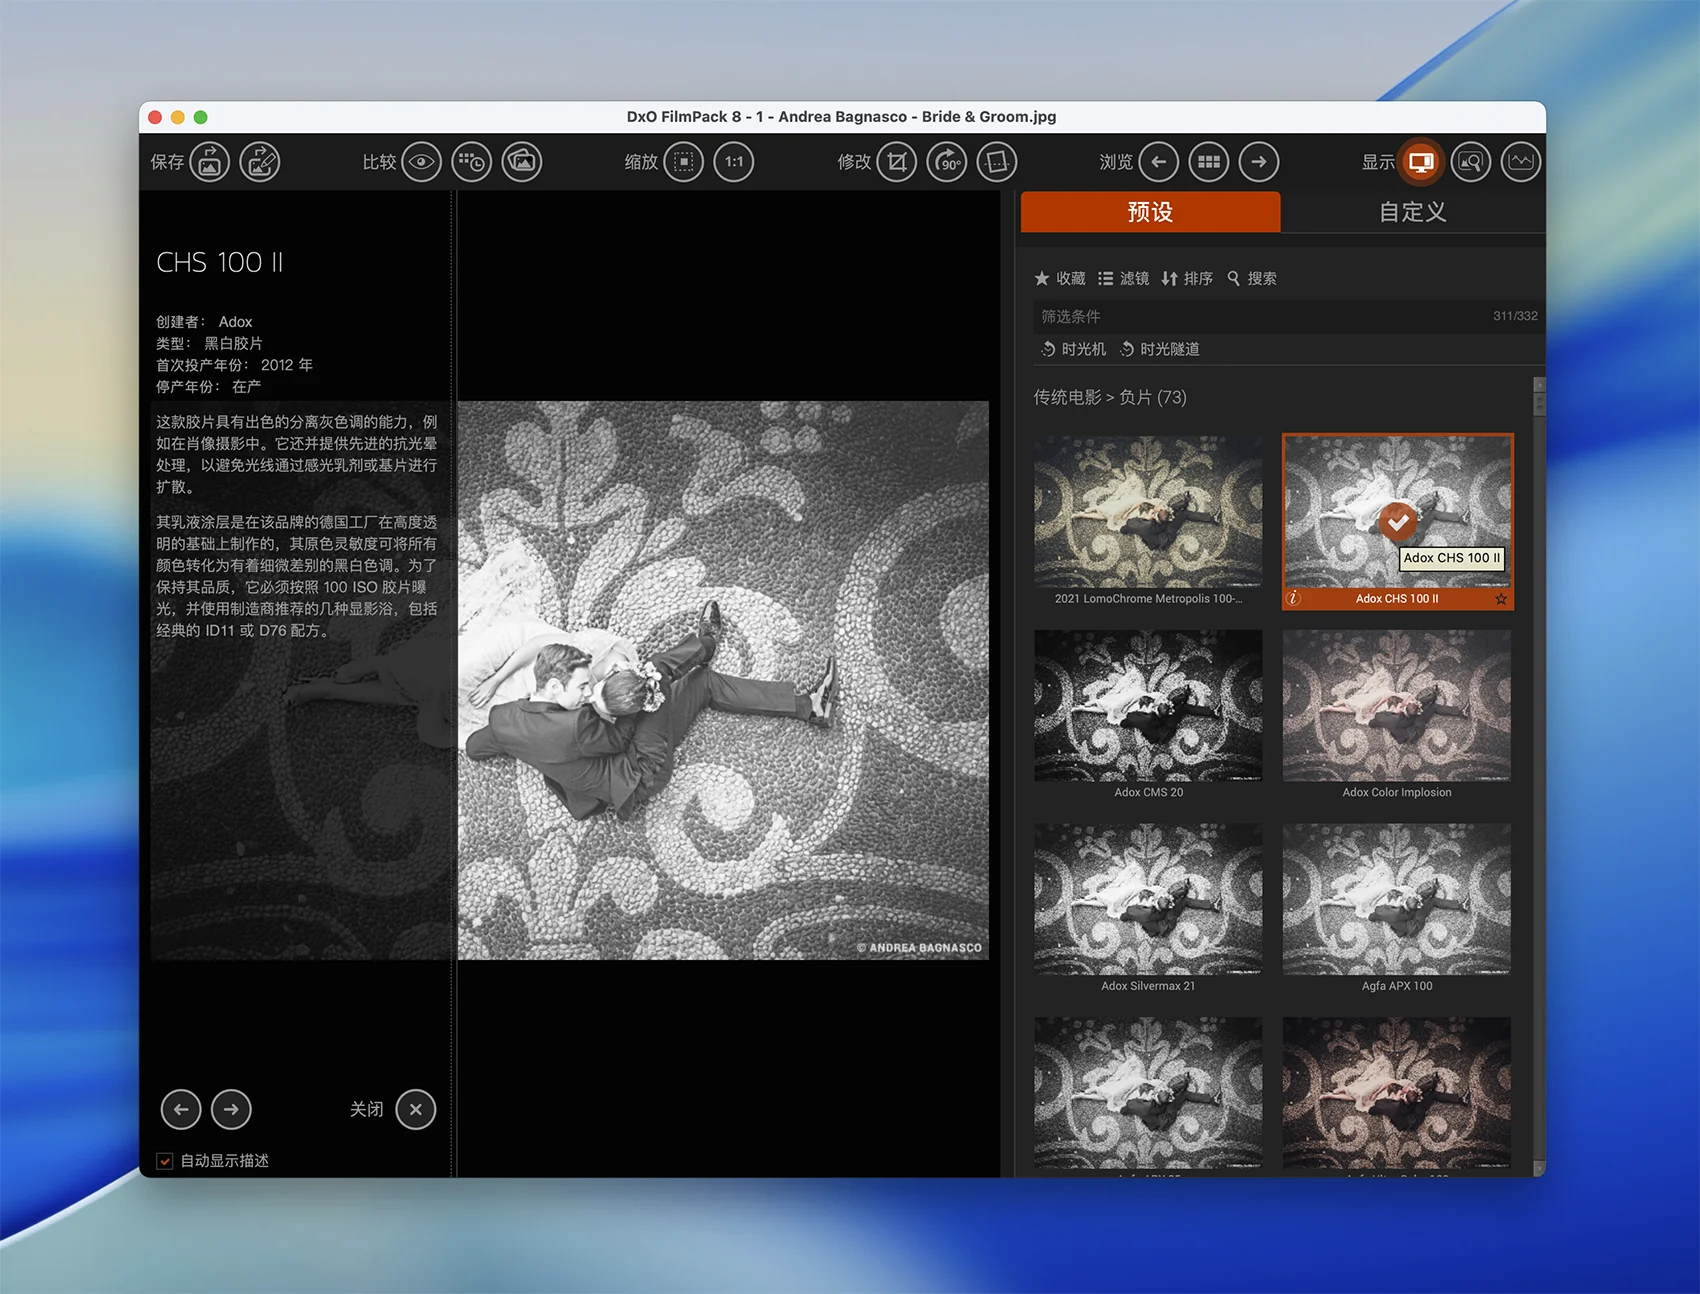The width and height of the screenshot is (1700, 1294).
Task: Go to previous image with 浏览 back arrow
Action: (x=1159, y=162)
